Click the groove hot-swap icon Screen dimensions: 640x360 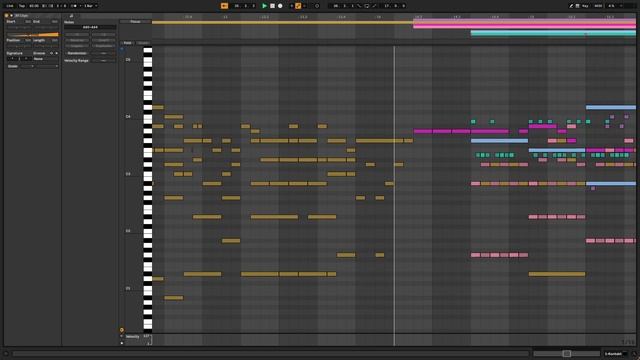(51, 53)
